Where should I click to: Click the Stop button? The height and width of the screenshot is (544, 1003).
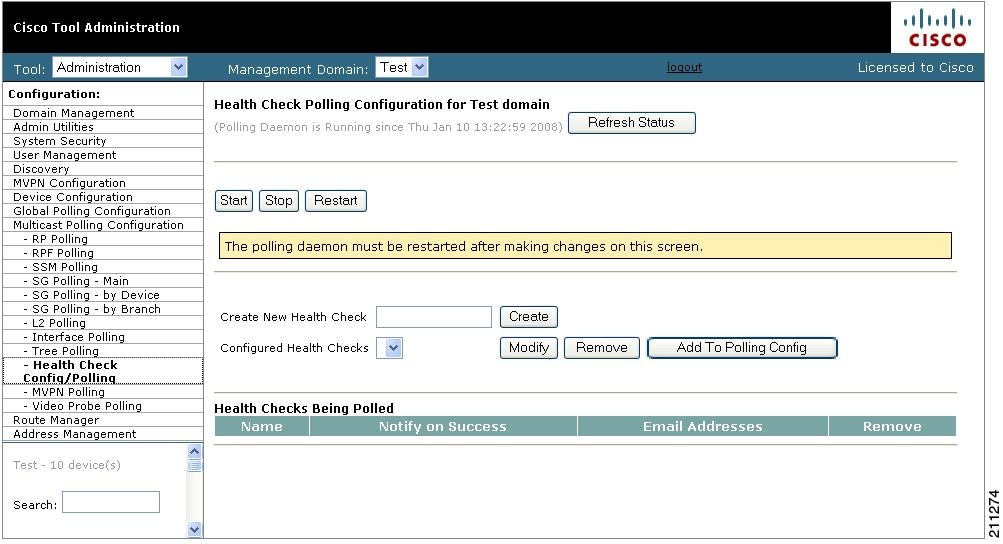[x=278, y=201]
